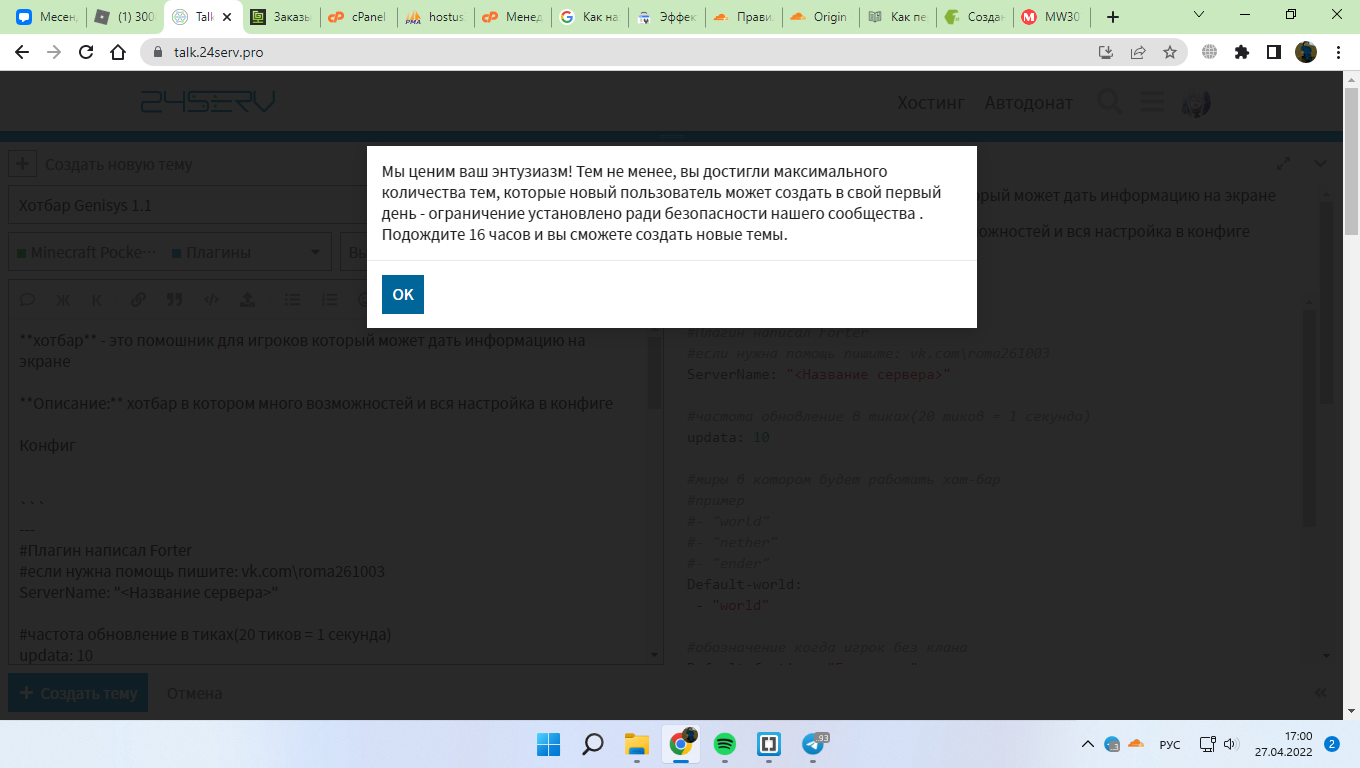Switch to the Origin browser tab

click(x=820, y=17)
